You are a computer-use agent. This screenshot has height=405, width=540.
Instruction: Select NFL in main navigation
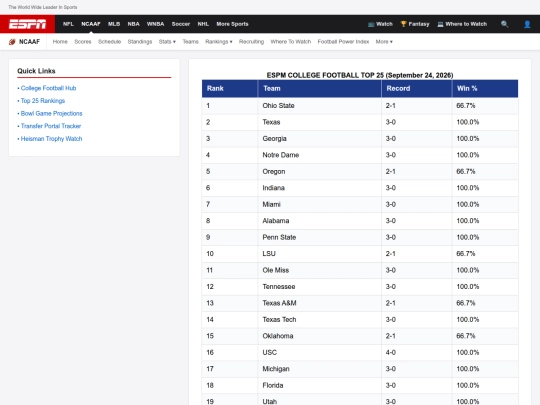68,24
